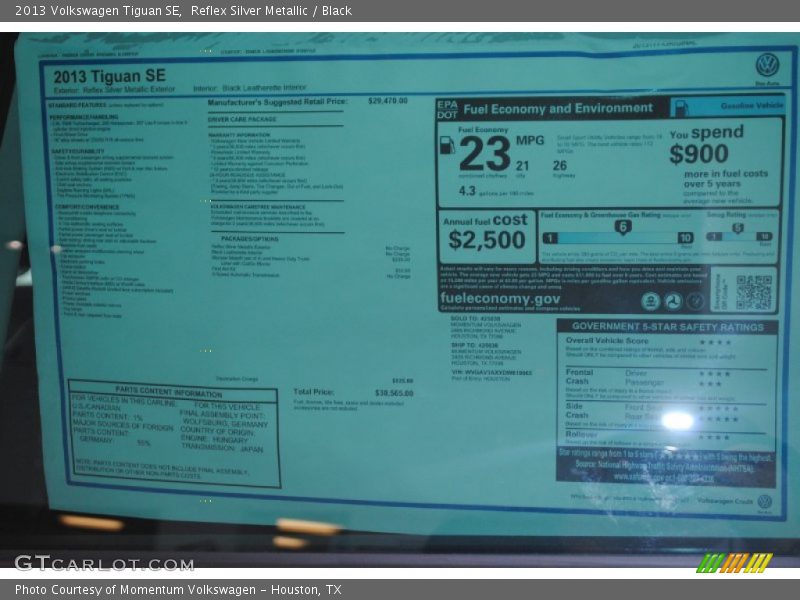Click the 'STANDARD FEATURES' heading
Screen dimensions: 800x600
77,105
